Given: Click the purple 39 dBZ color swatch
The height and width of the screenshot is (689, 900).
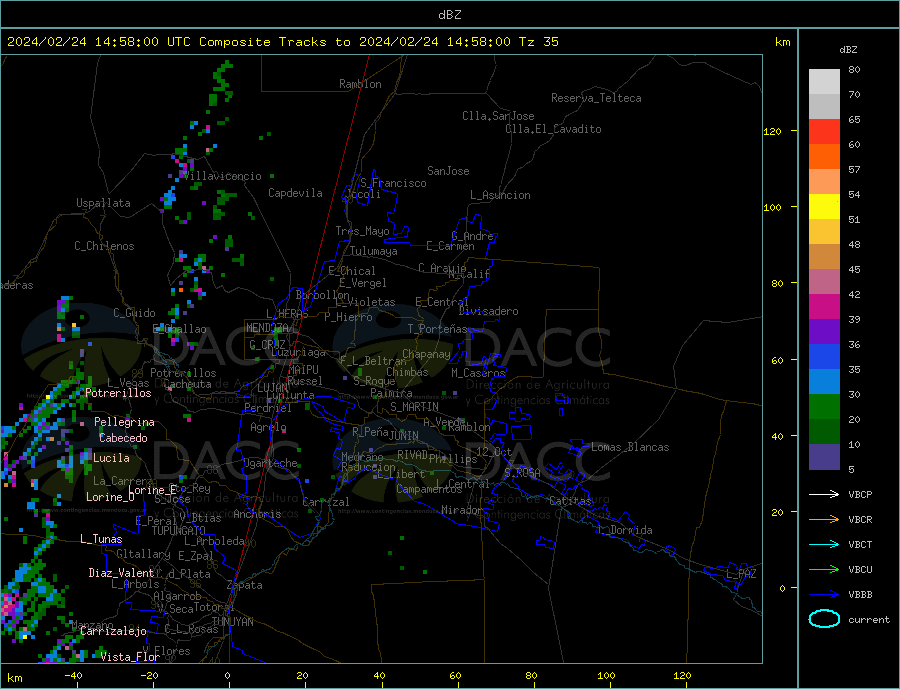Looking at the screenshot, I should coord(824,332).
